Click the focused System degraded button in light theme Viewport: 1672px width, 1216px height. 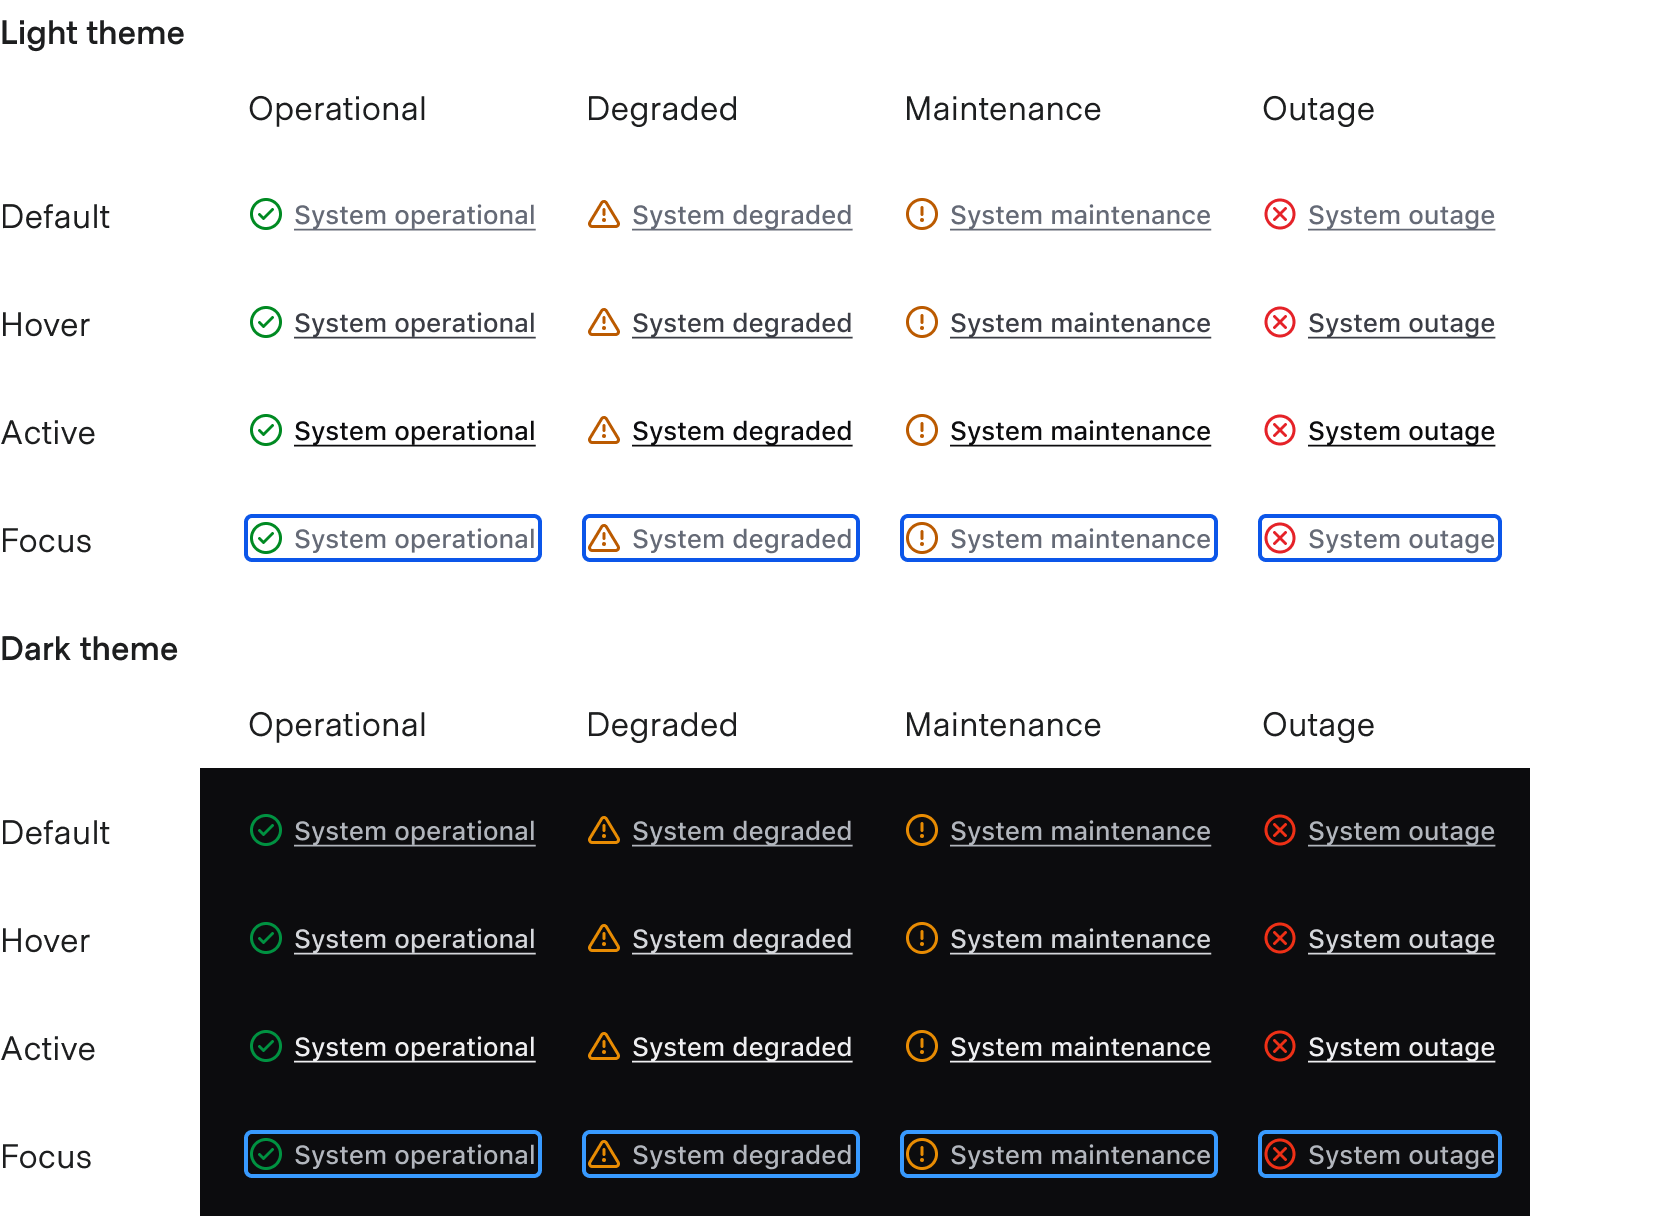click(720, 538)
